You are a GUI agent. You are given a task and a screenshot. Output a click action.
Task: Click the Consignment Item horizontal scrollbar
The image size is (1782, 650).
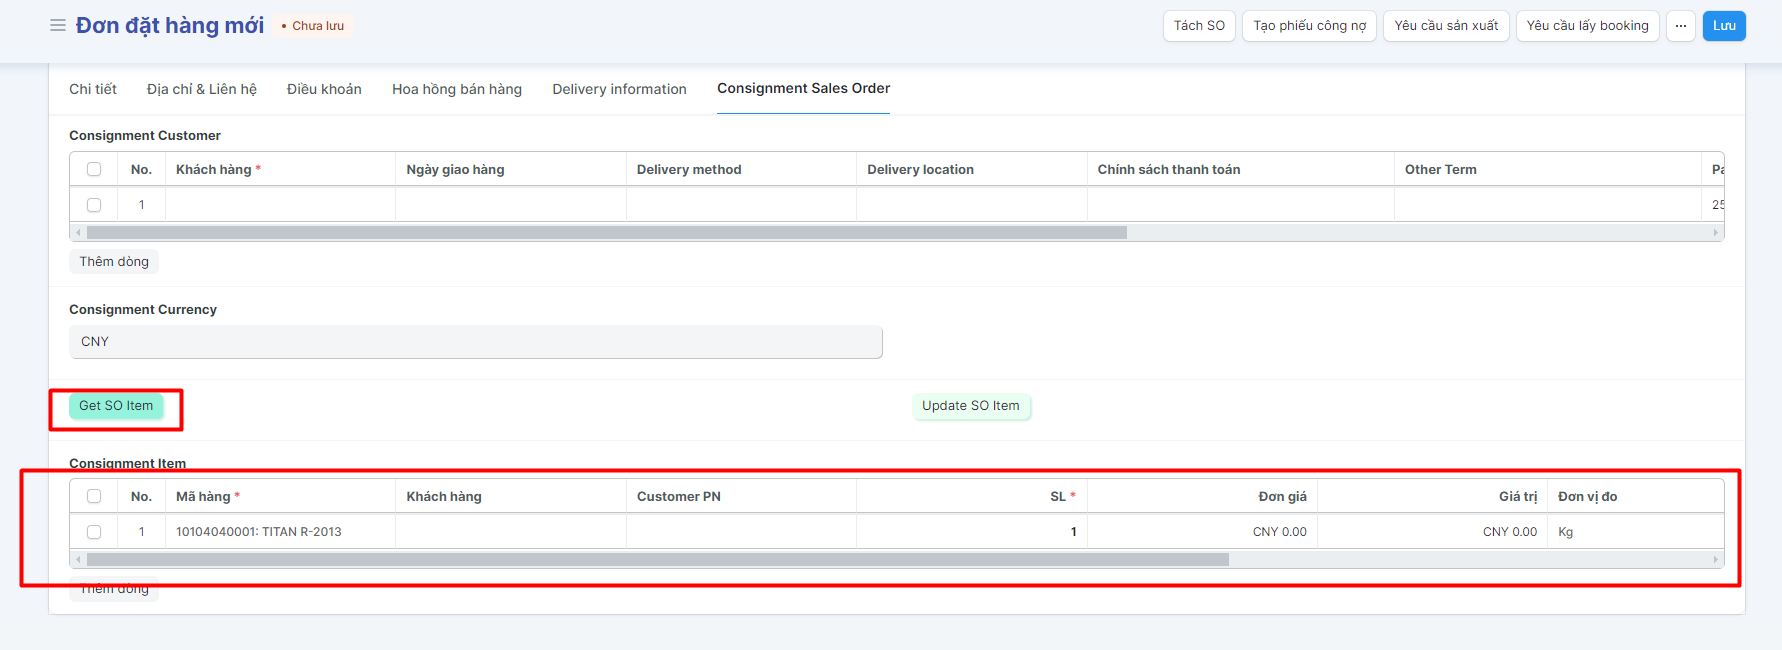(657, 559)
